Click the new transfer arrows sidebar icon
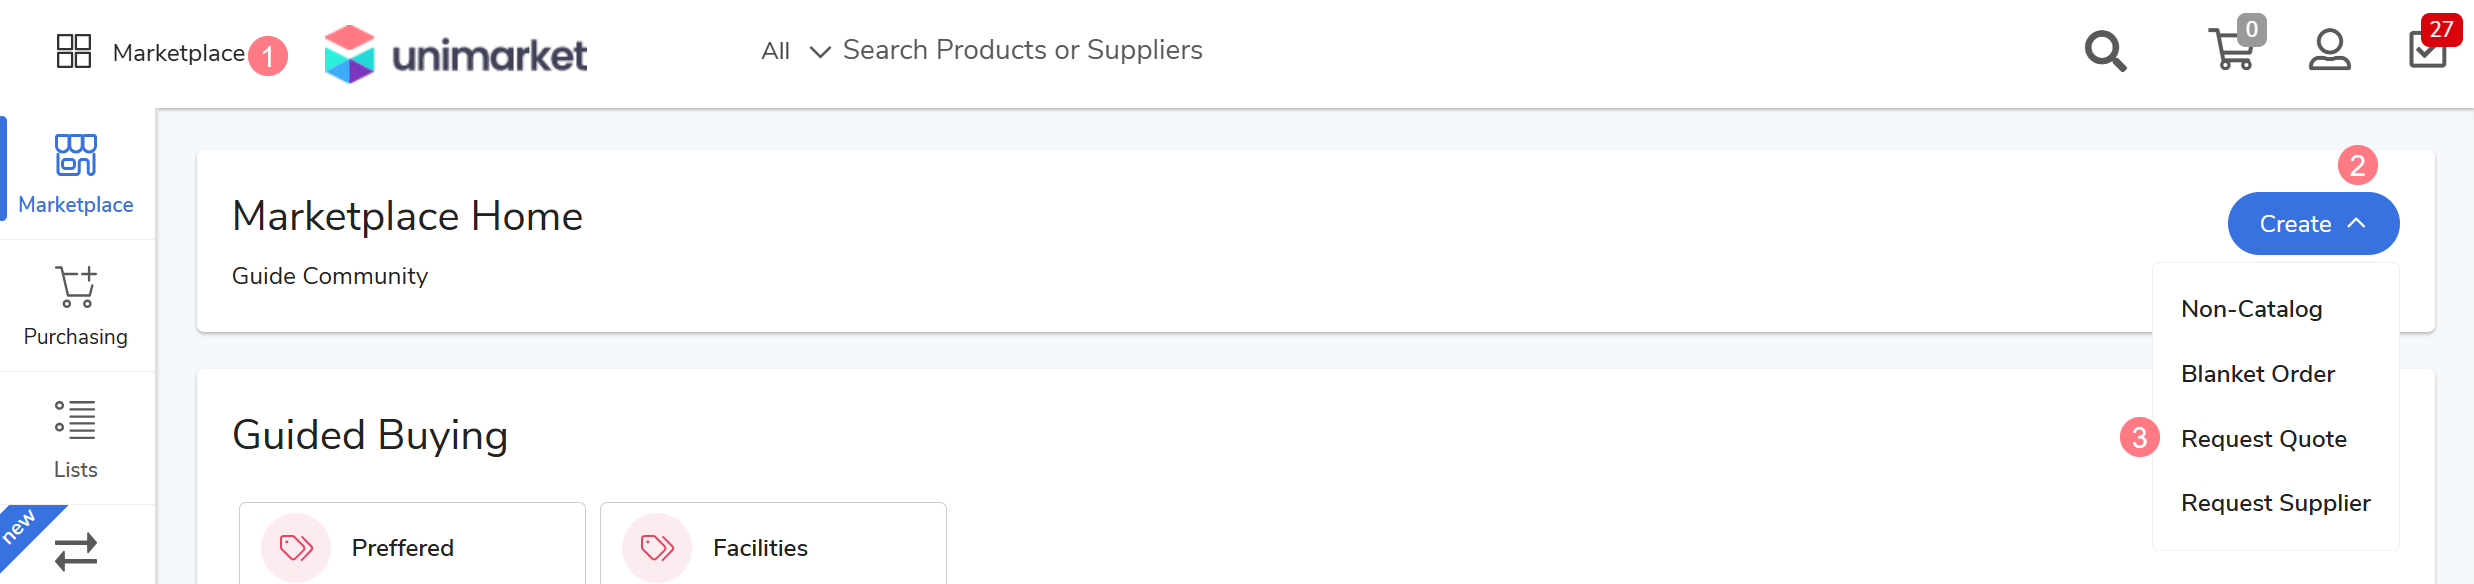2474x584 pixels. pos(76,550)
